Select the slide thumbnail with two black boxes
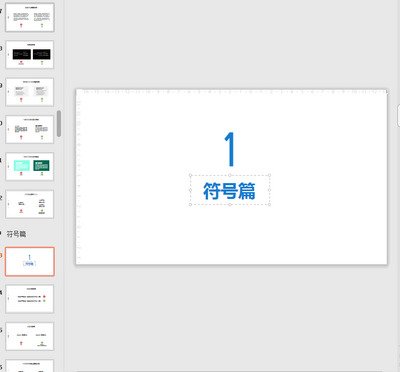 [x=30, y=55]
